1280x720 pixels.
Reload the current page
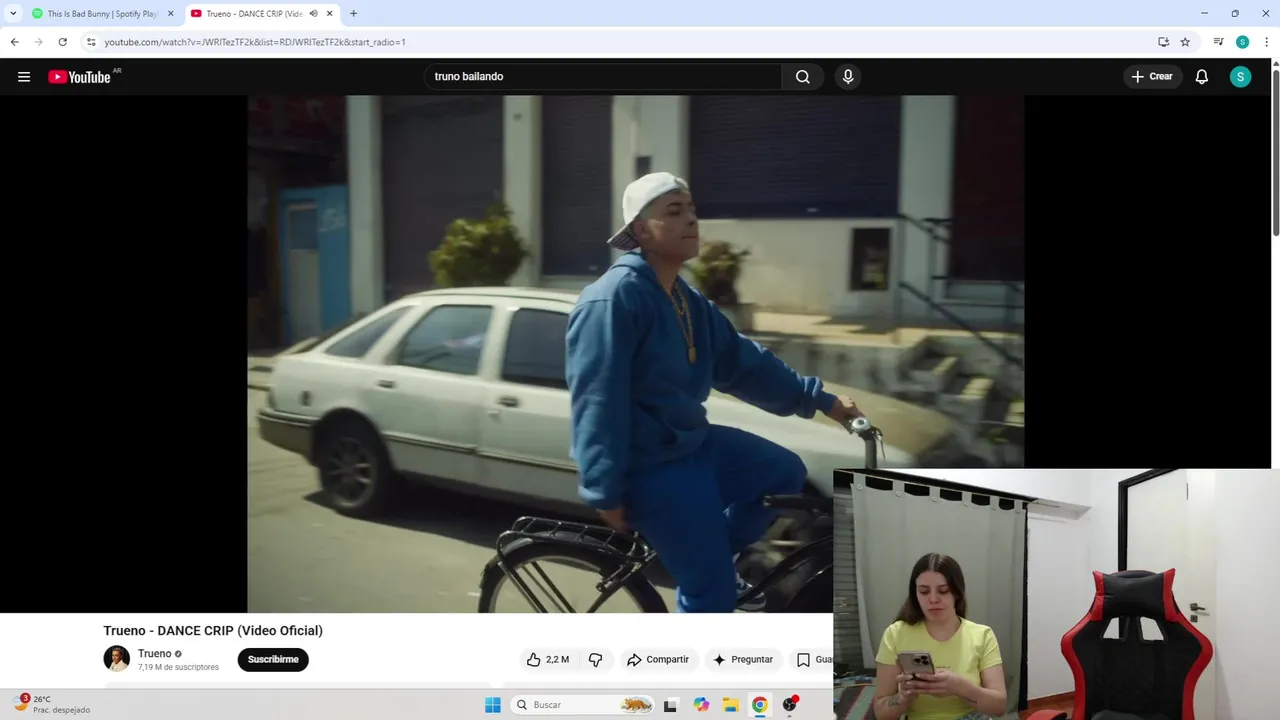[62, 42]
